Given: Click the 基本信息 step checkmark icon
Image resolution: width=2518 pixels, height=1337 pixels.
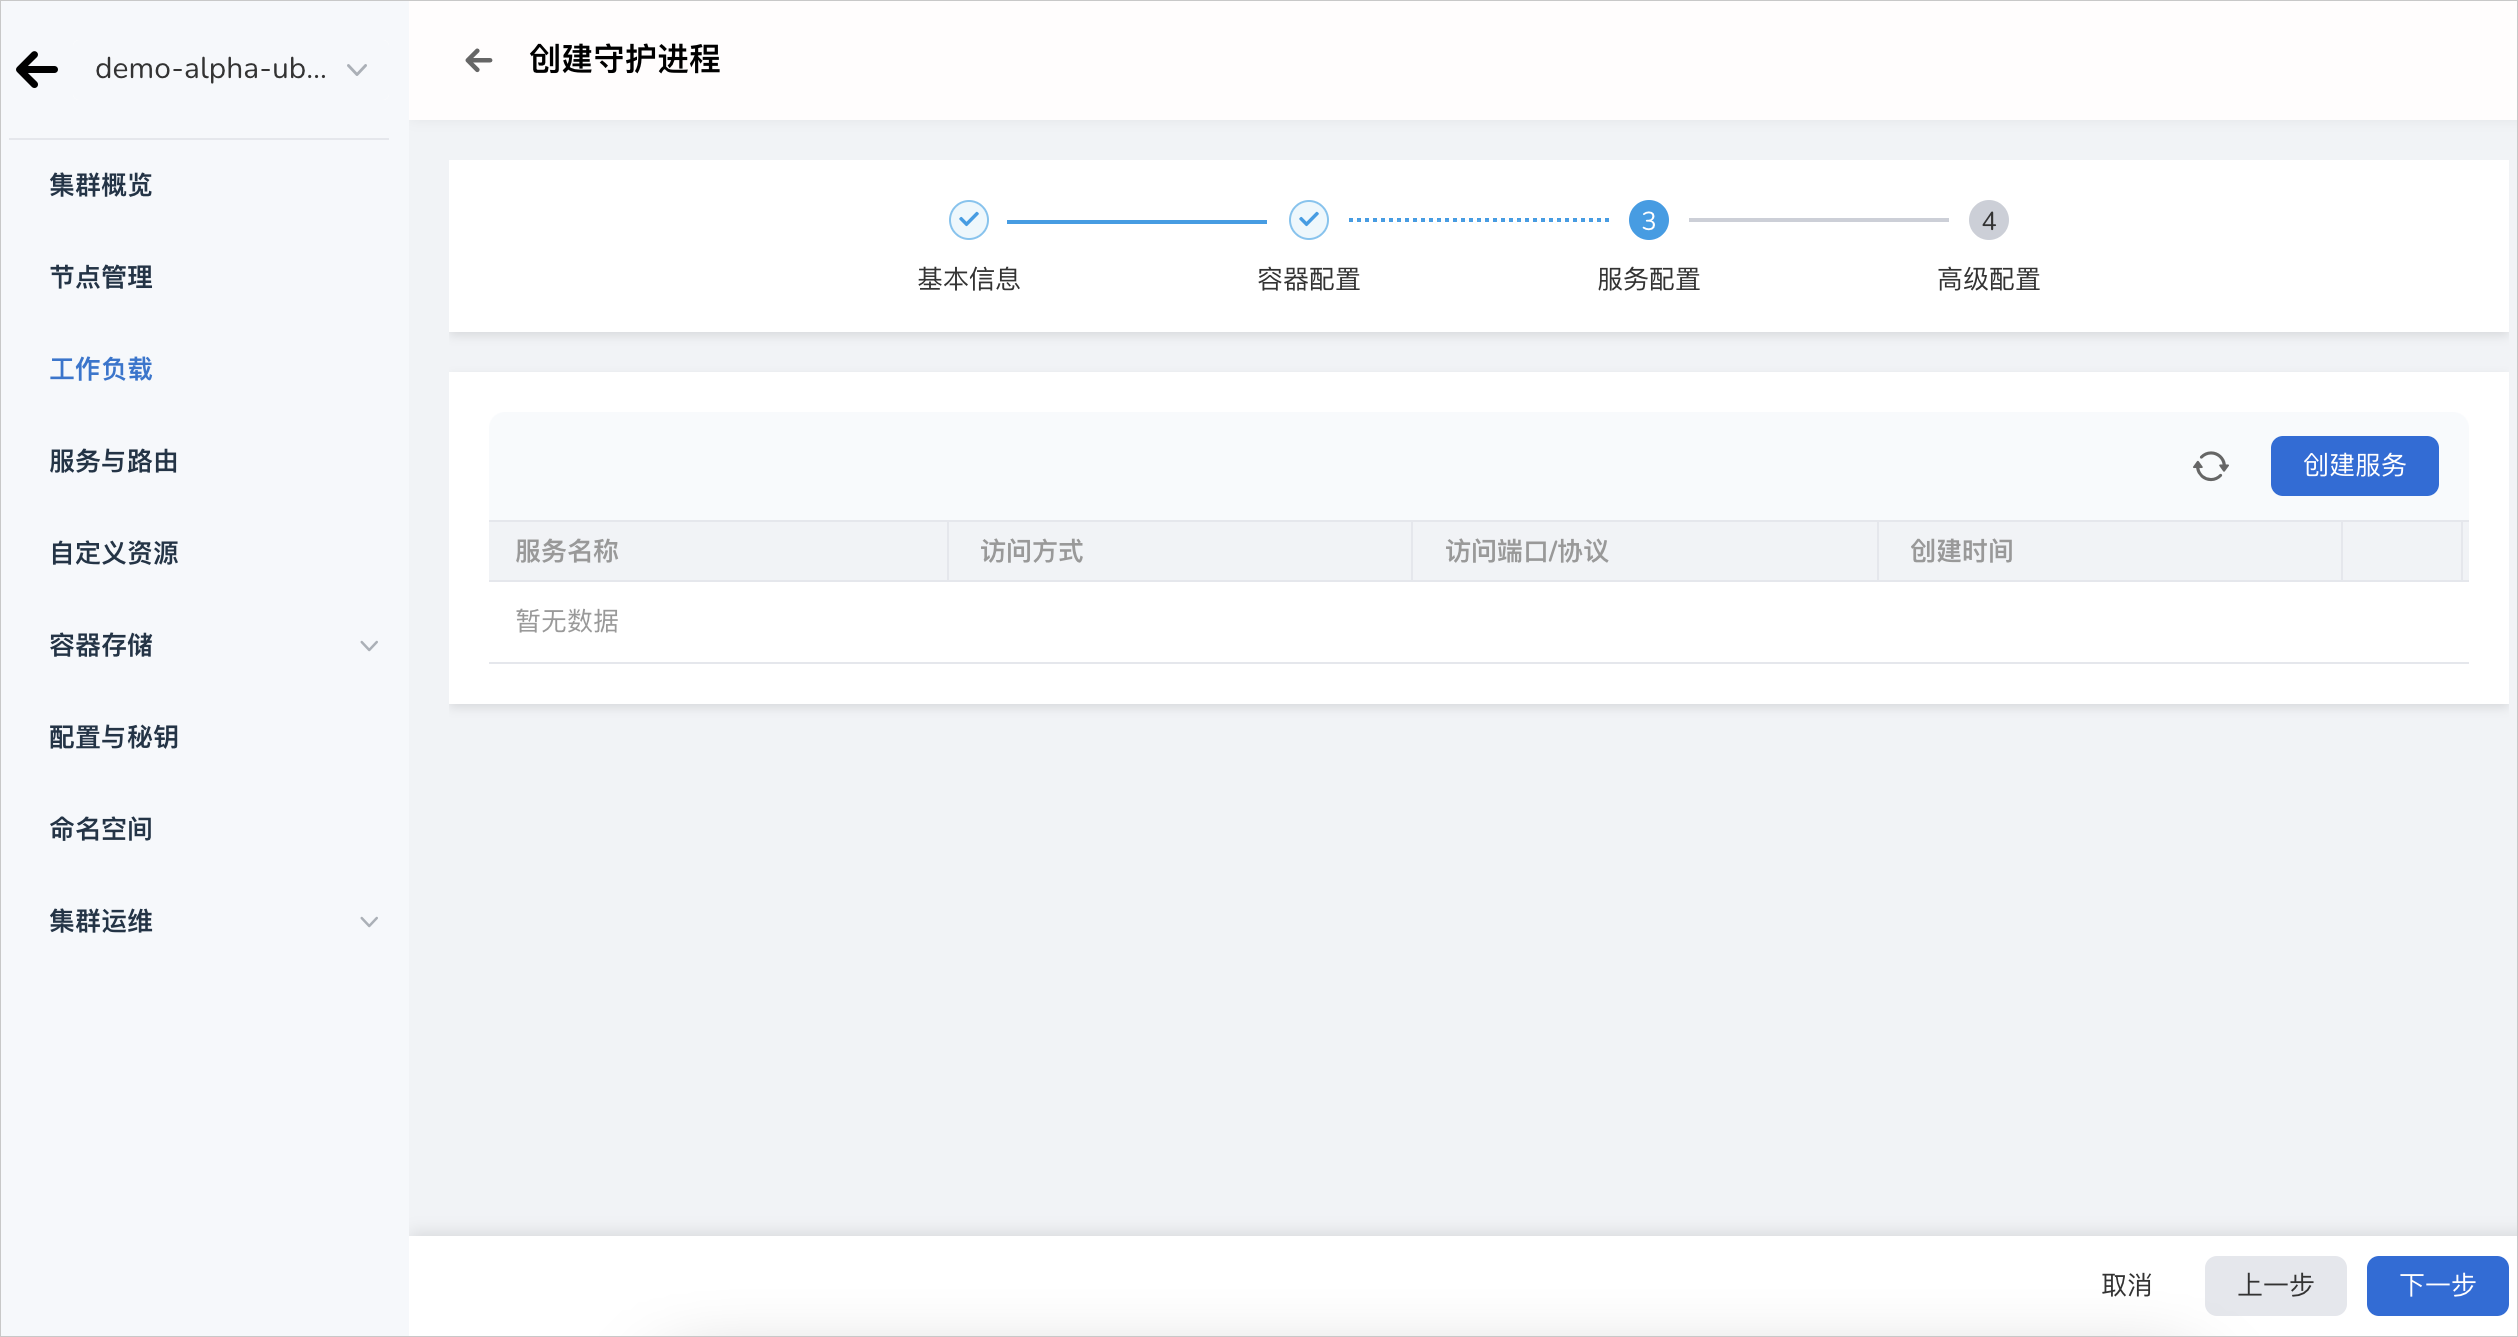Looking at the screenshot, I should tap(968, 220).
